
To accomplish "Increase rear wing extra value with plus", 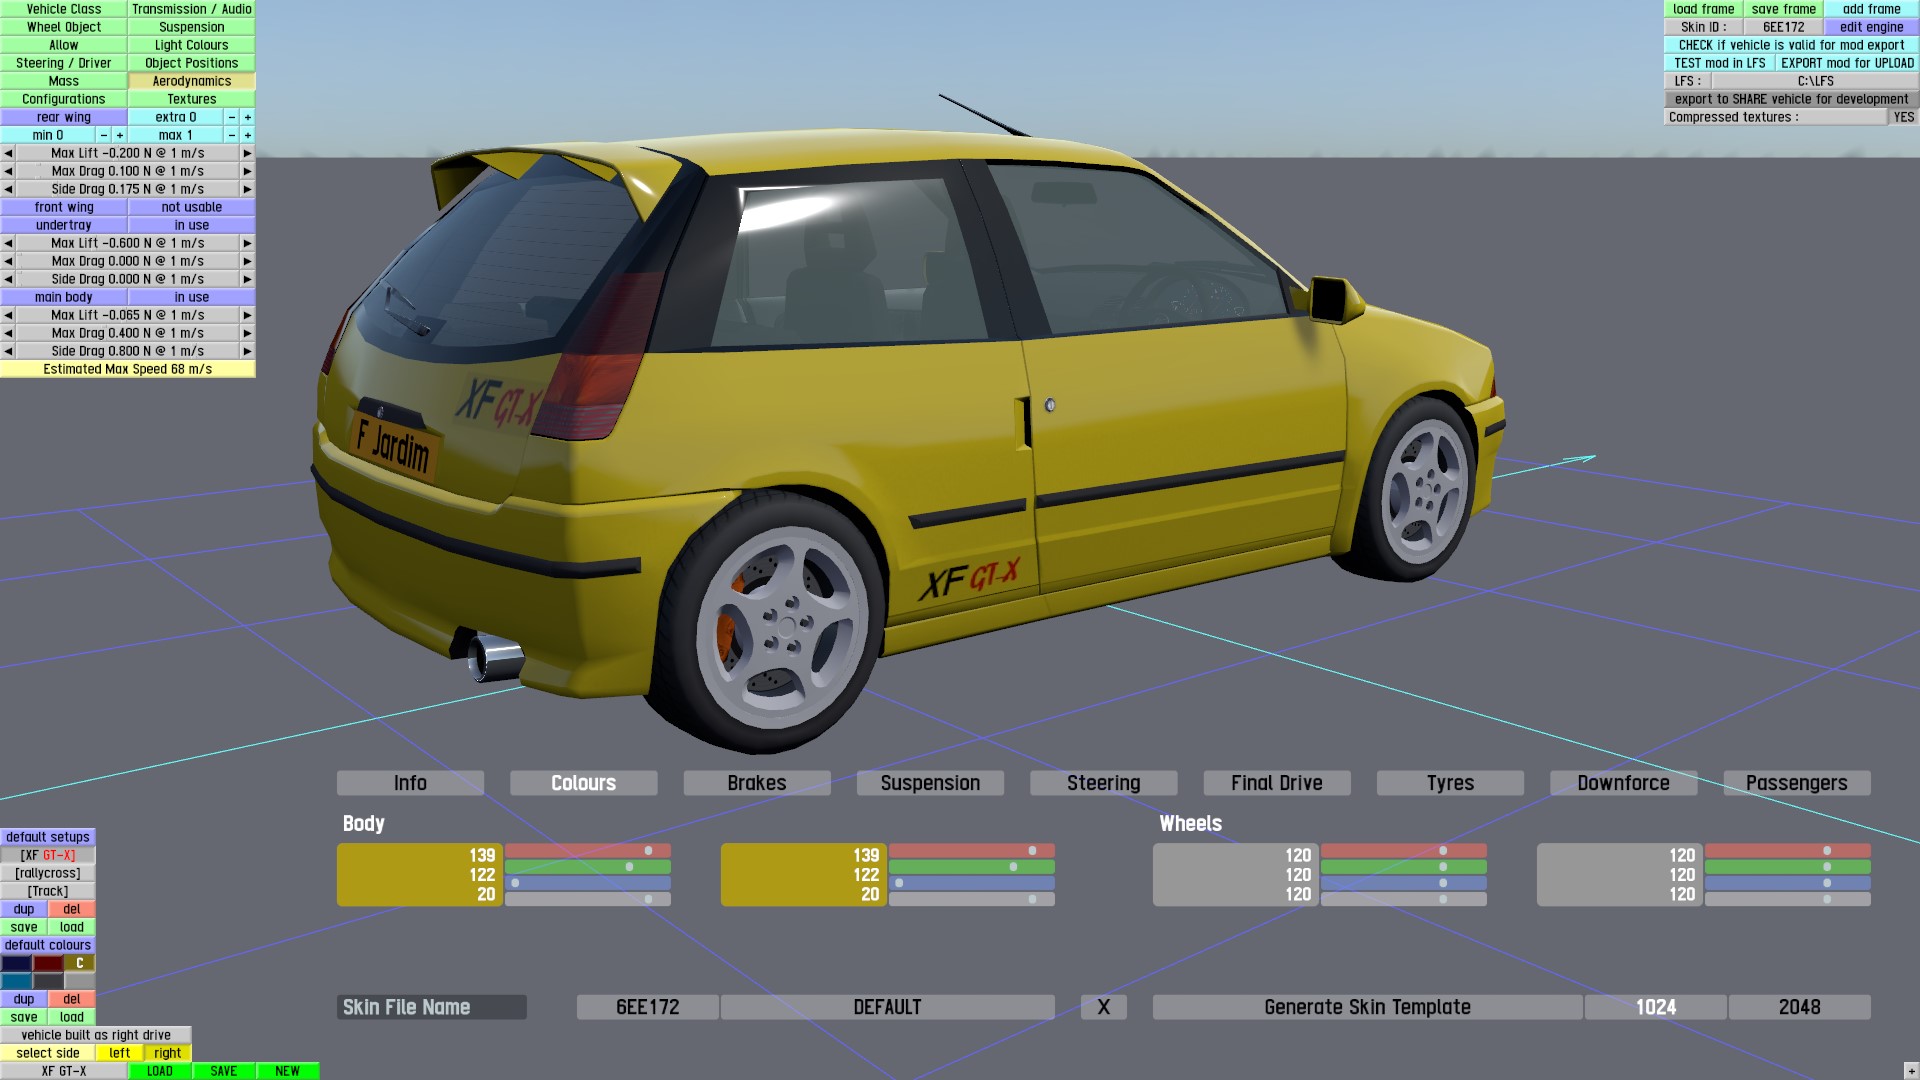I will click(248, 117).
